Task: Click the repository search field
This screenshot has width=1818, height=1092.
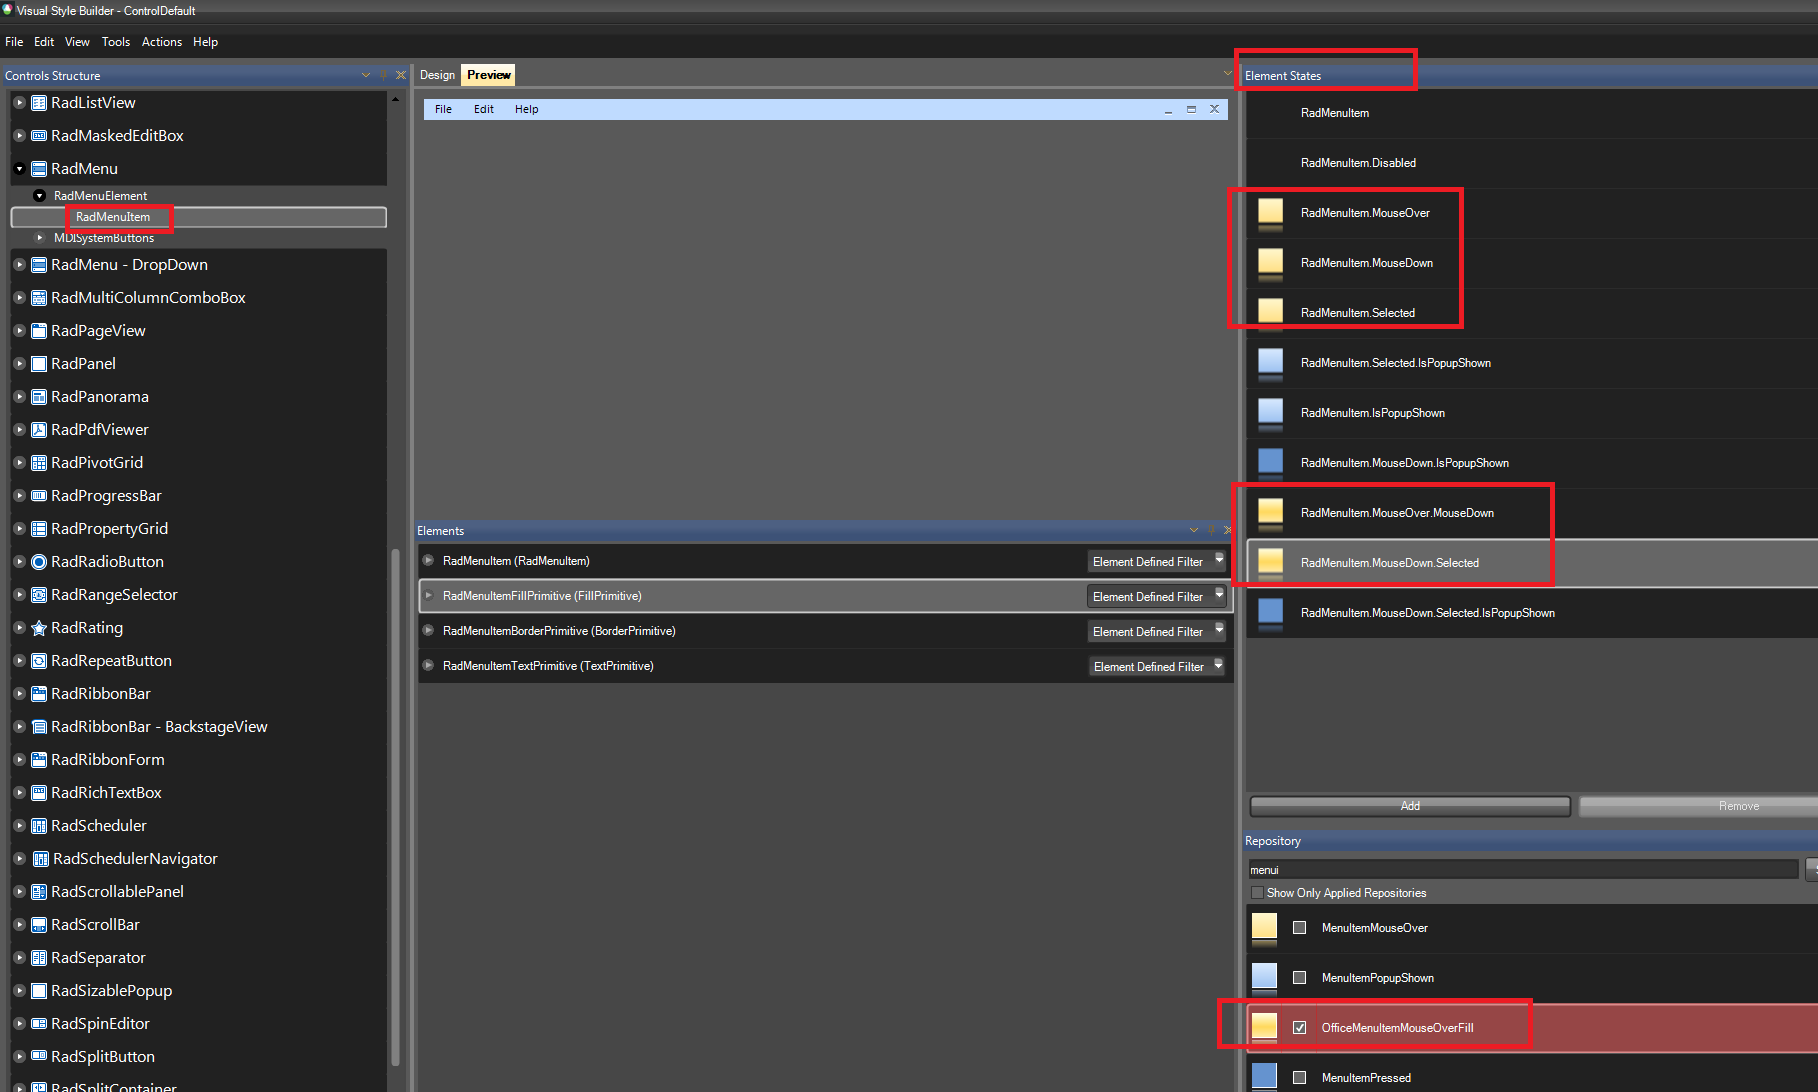Action: 1523,870
